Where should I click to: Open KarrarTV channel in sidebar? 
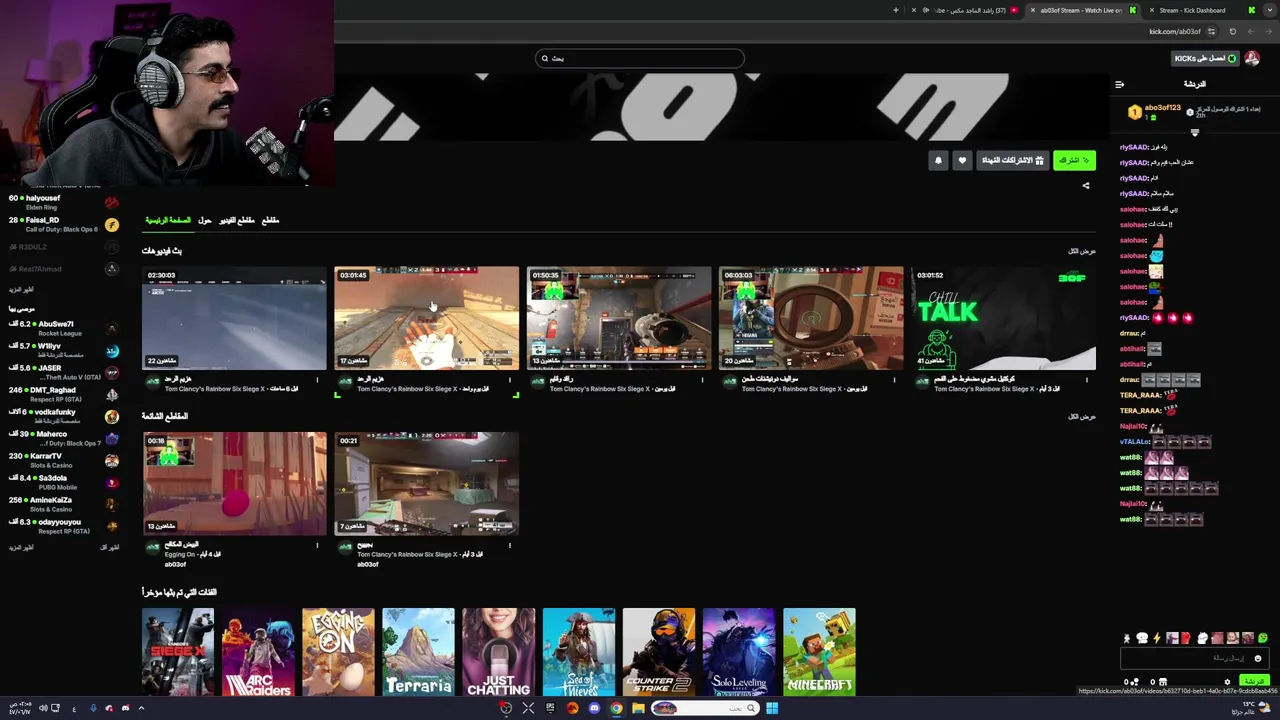(x=62, y=460)
